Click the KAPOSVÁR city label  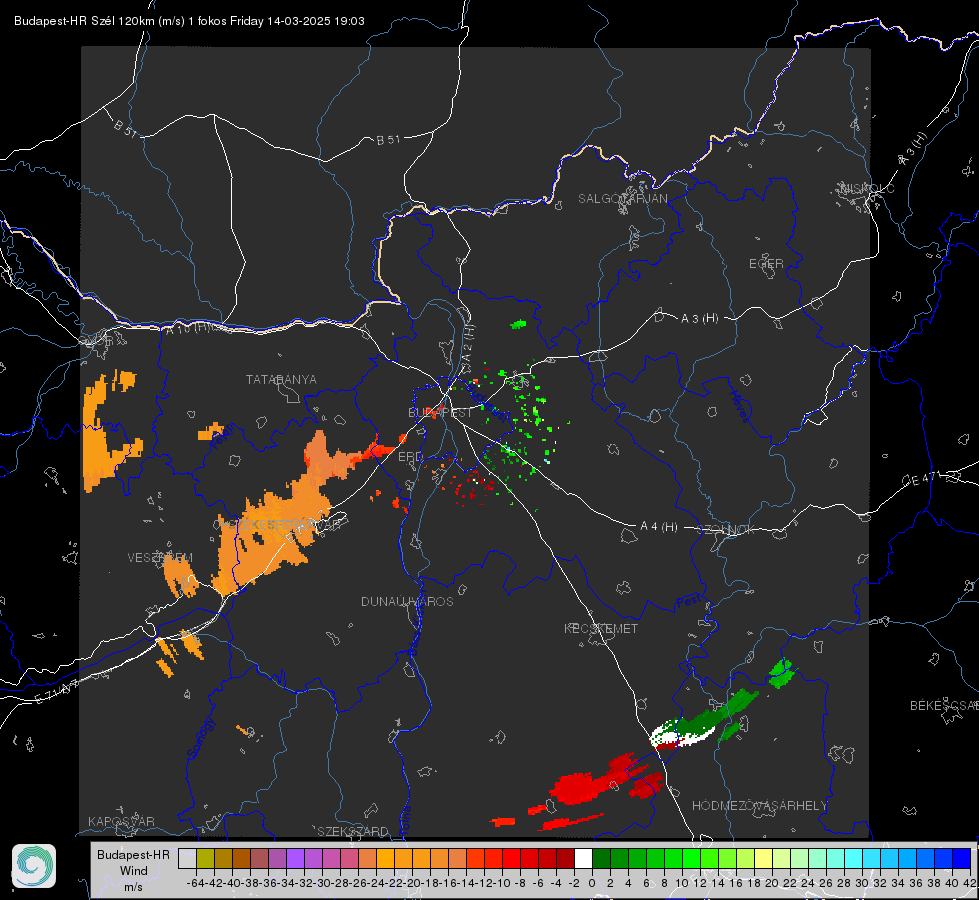click(x=121, y=821)
